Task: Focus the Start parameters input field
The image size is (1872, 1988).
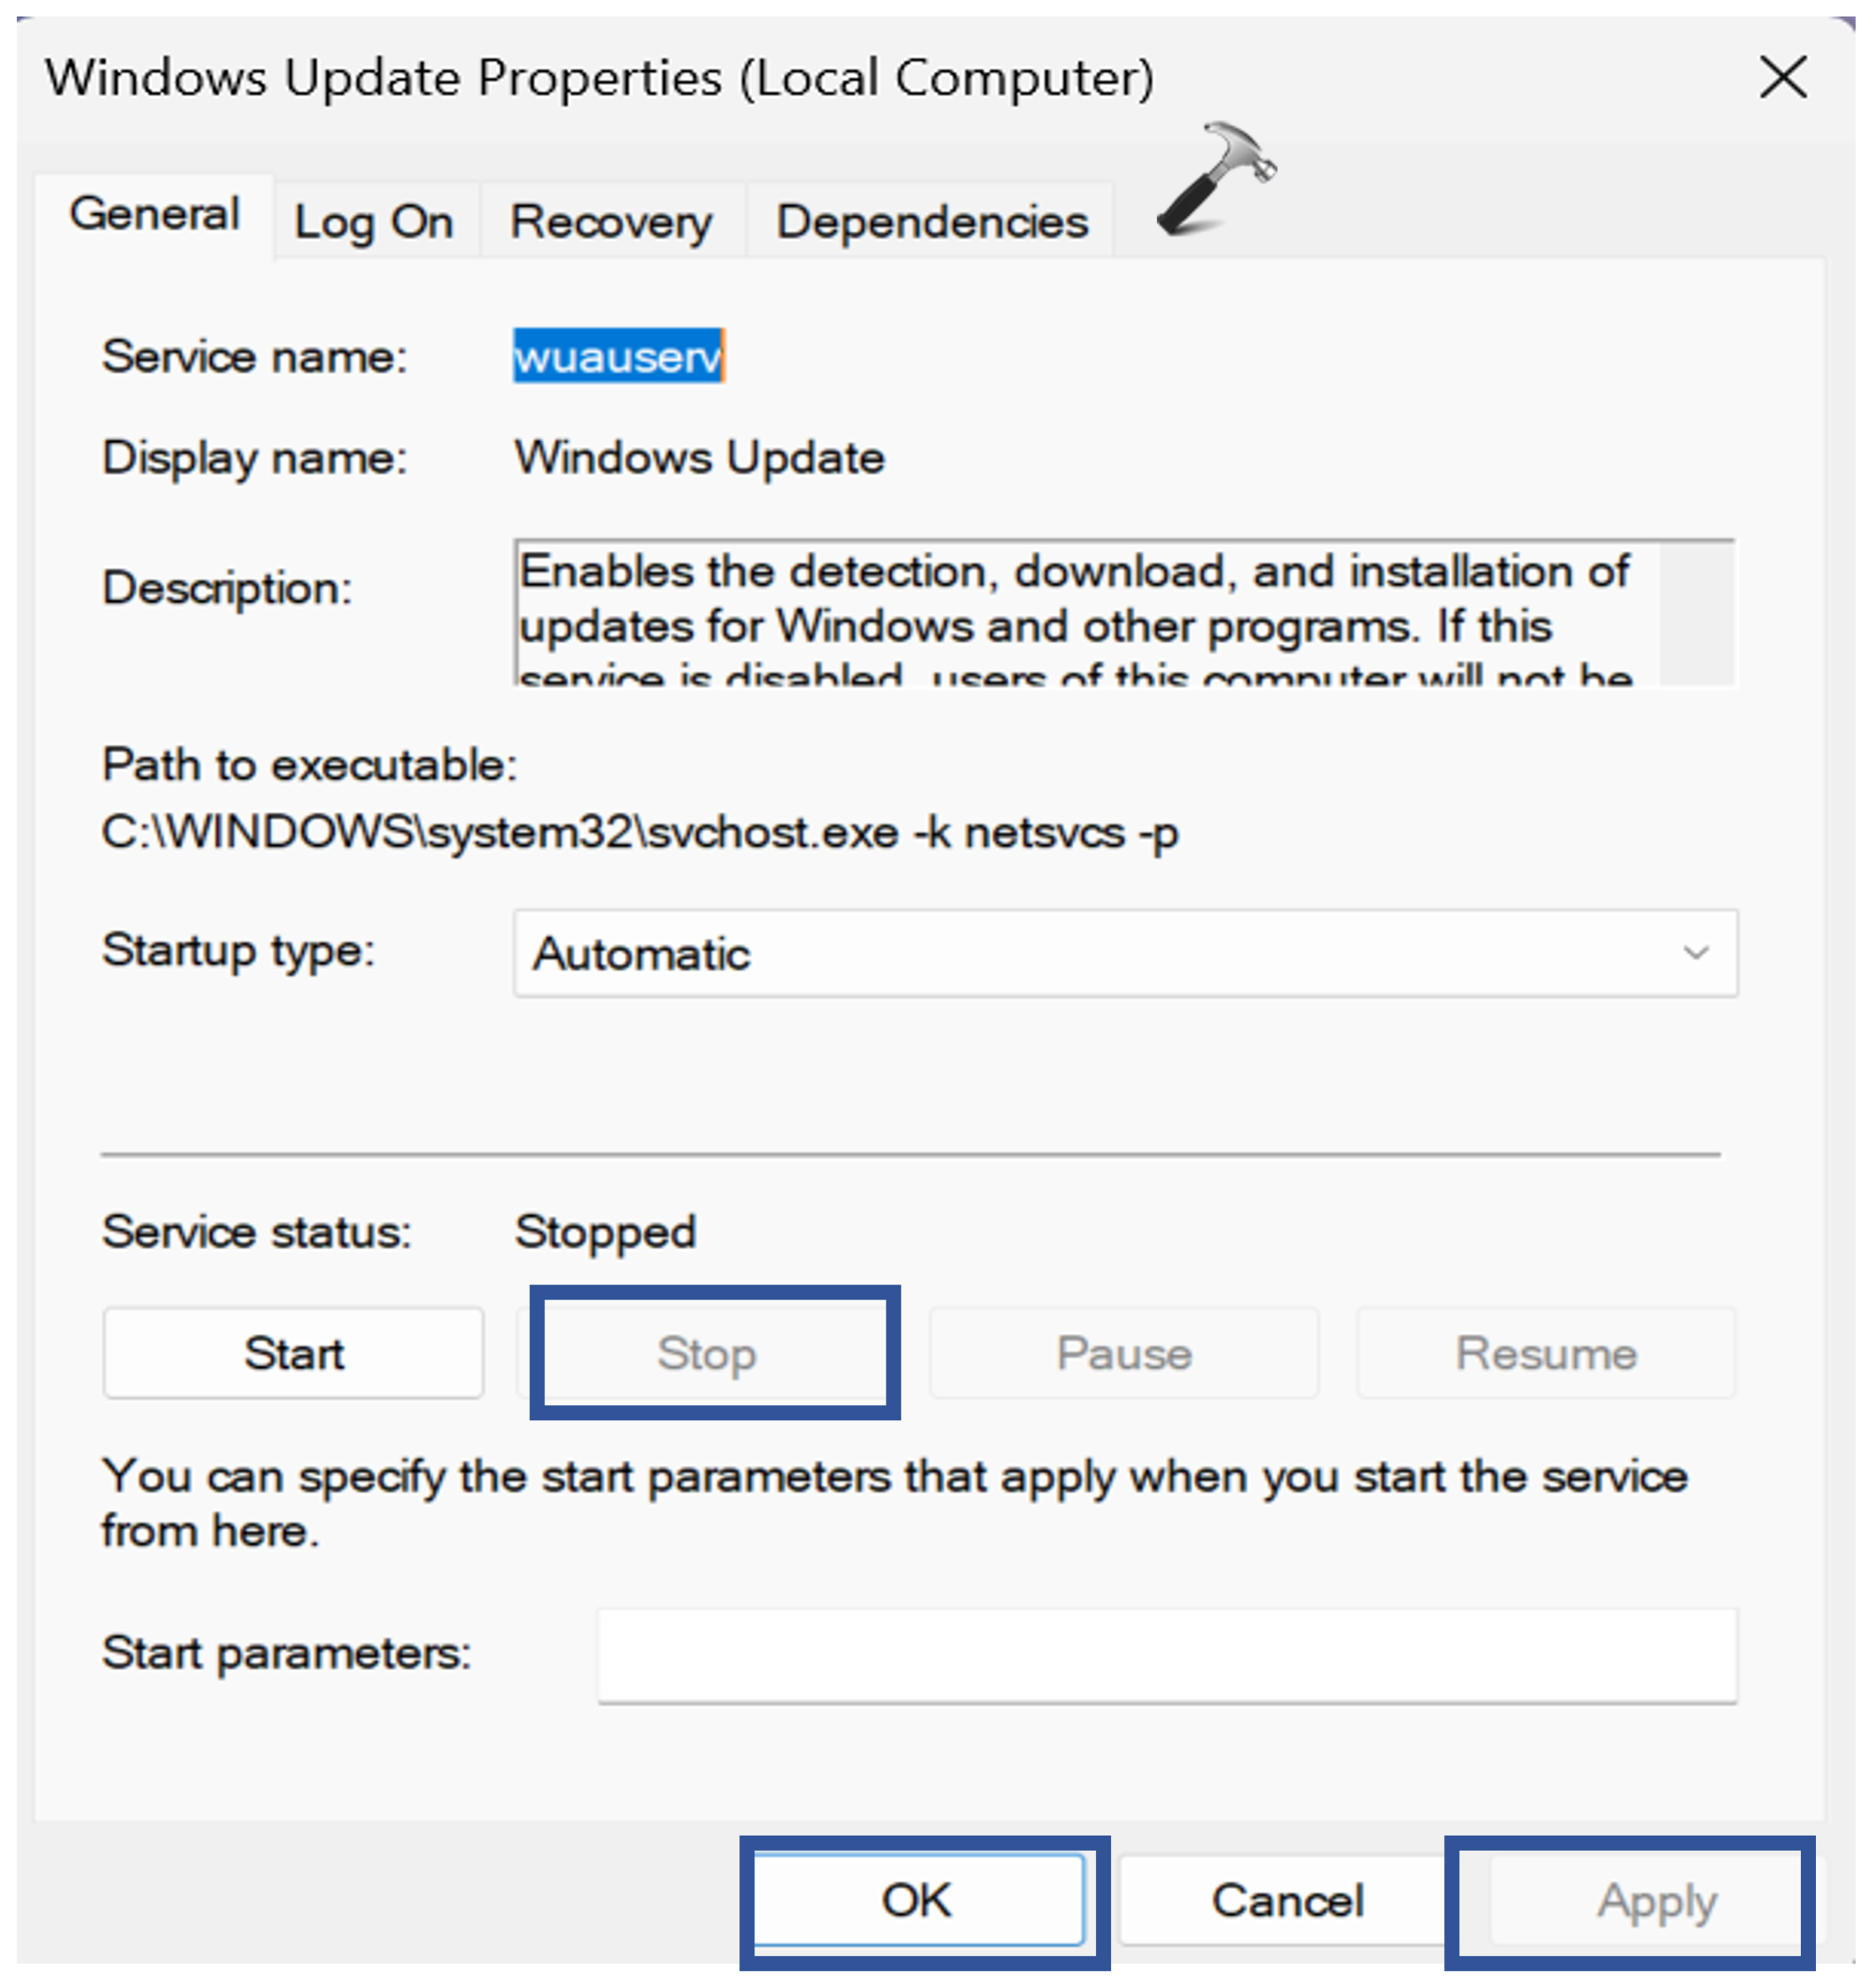Action: pyautogui.click(x=1166, y=1654)
